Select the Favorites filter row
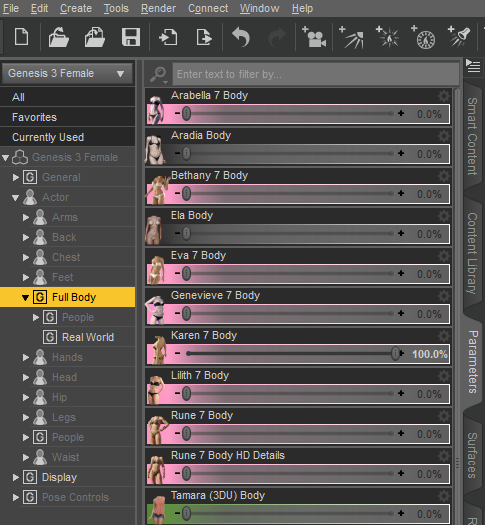Screen dimensions: 485x525 pyautogui.click(x=67, y=117)
